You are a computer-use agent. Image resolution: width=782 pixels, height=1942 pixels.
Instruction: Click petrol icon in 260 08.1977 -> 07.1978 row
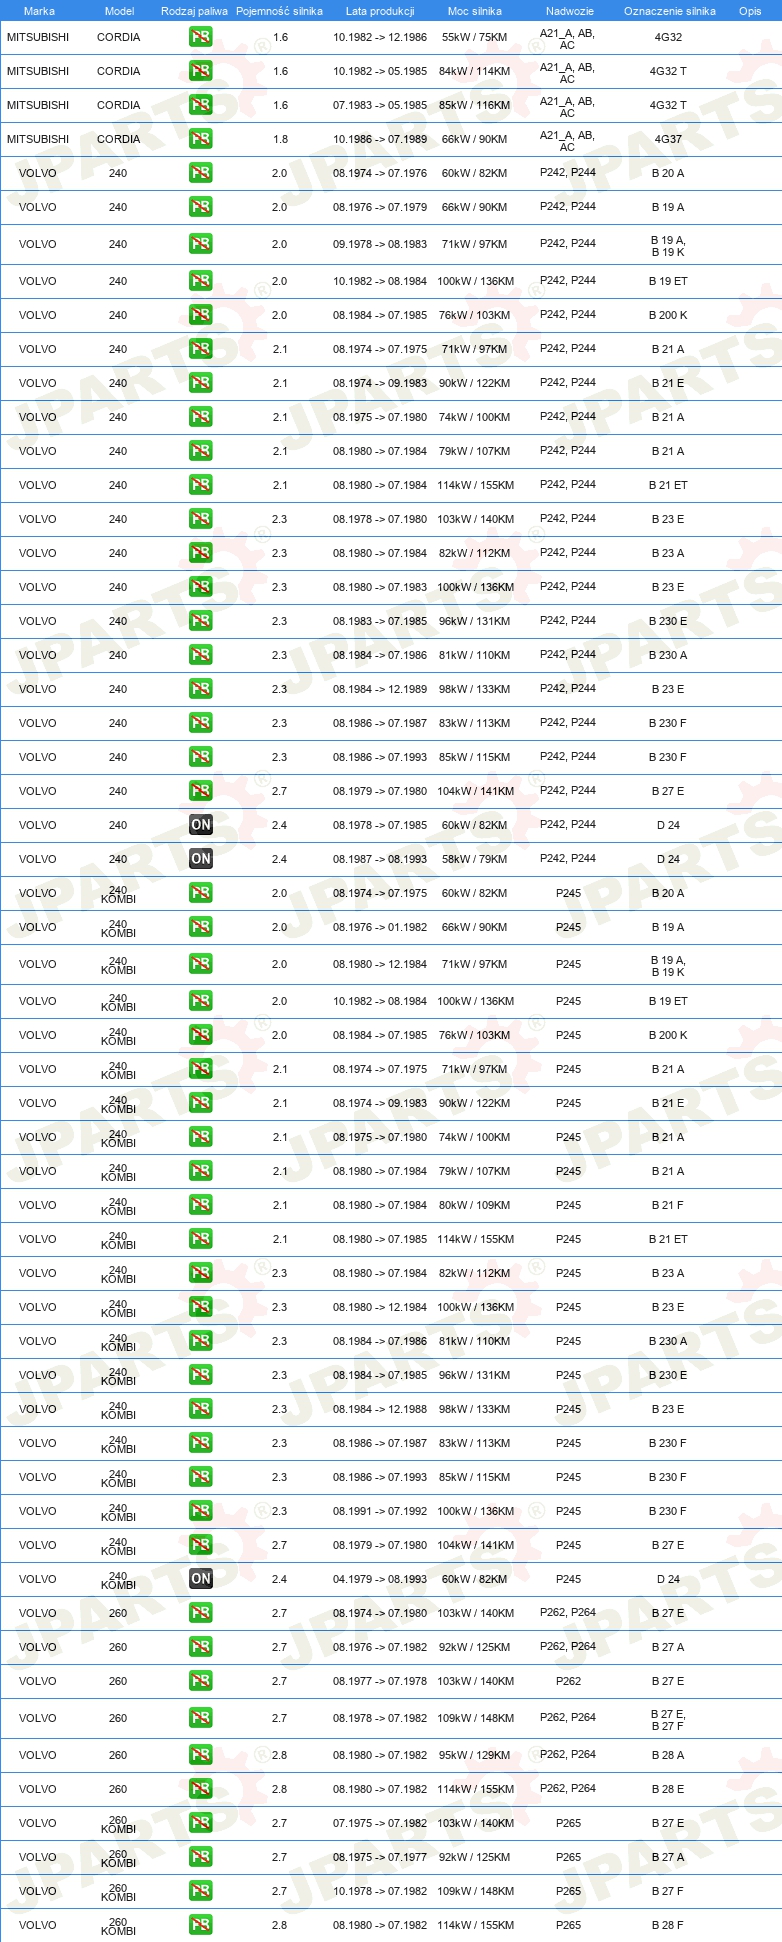[200, 1681]
